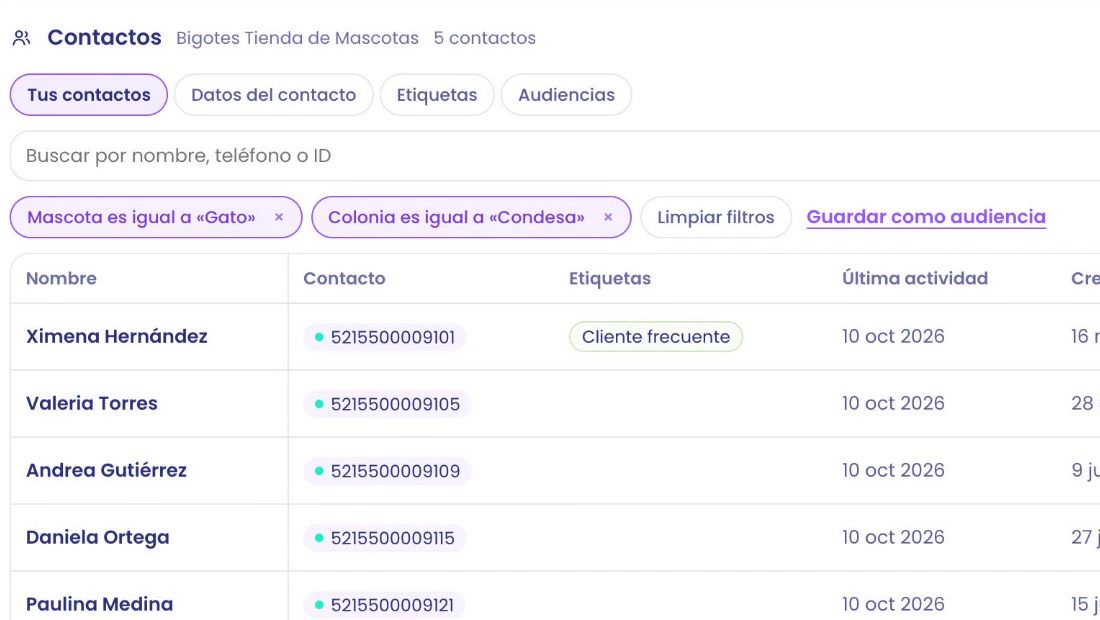Click Andrea Gutiérrez's last activity date
Viewport: 1100px width, 620px height.
pos(893,470)
